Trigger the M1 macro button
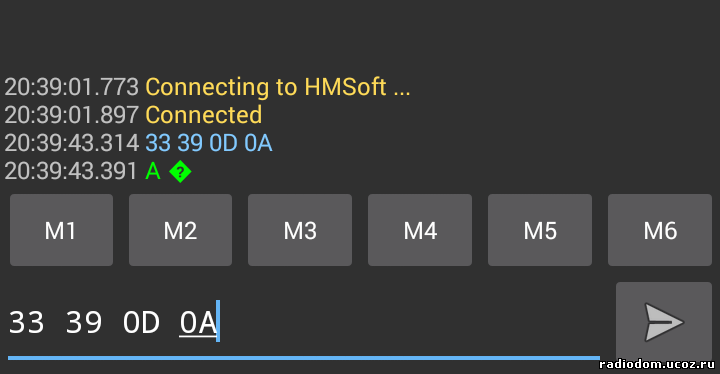The height and width of the screenshot is (374, 720). 62,230
